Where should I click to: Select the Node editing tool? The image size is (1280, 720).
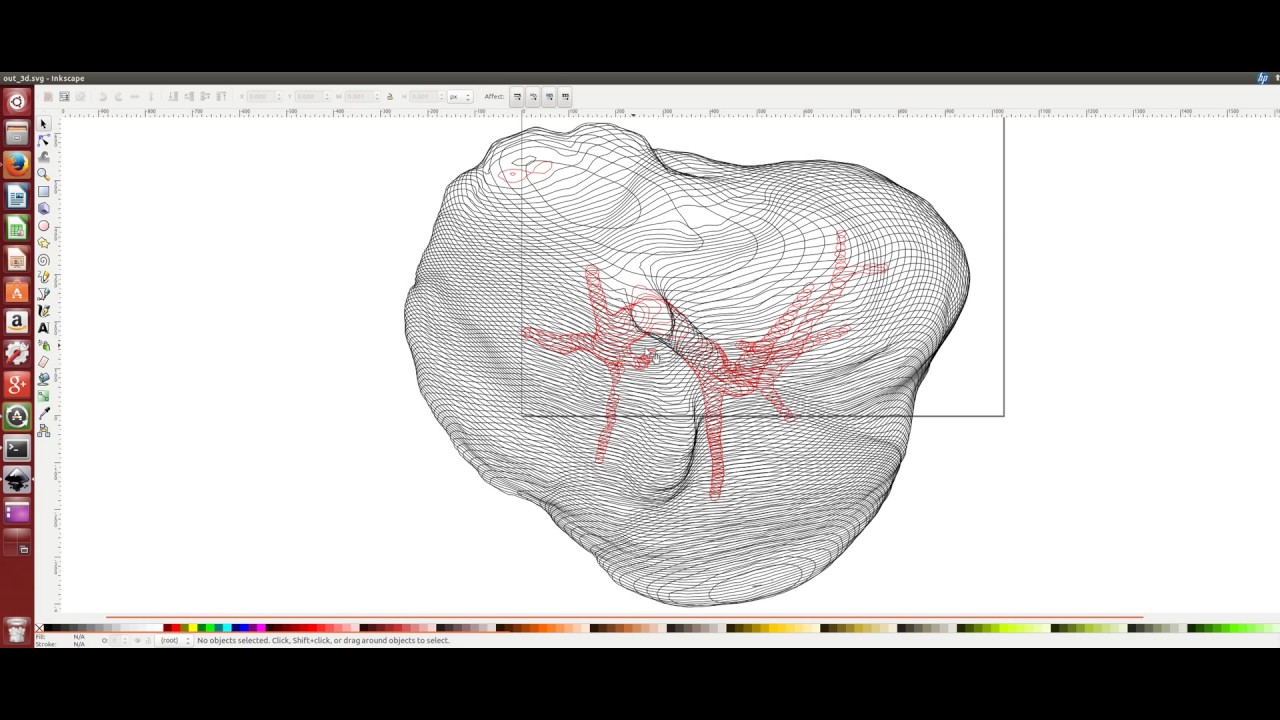click(43, 141)
